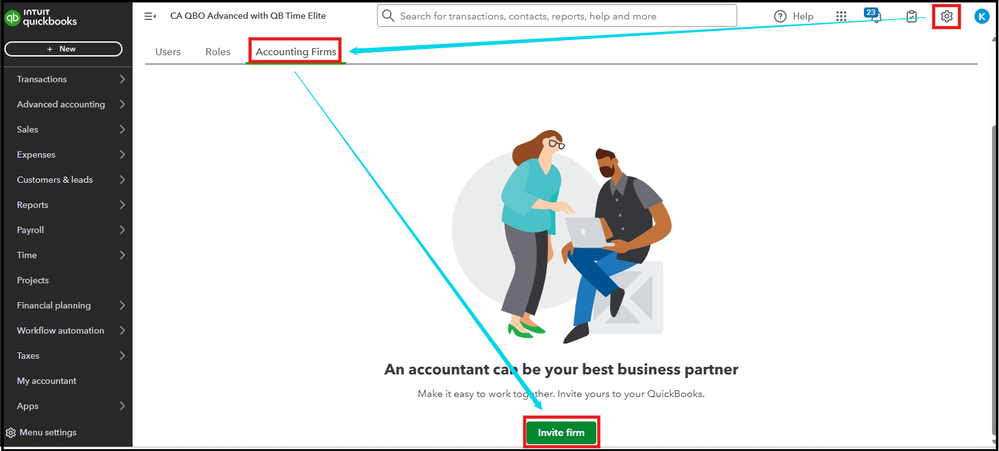Viewport: 999px width, 451px height.
Task: Open the notifications bell with badge
Action: pyautogui.click(x=875, y=16)
